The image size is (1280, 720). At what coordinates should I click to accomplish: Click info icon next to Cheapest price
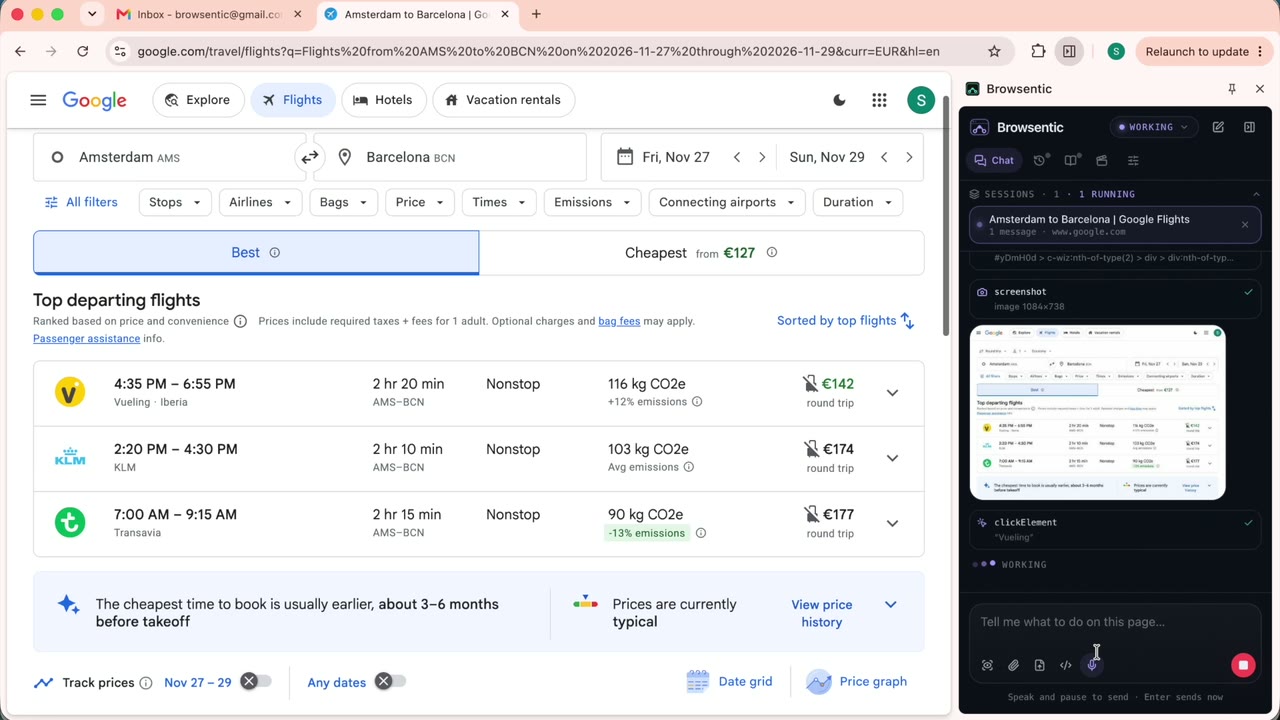(771, 253)
